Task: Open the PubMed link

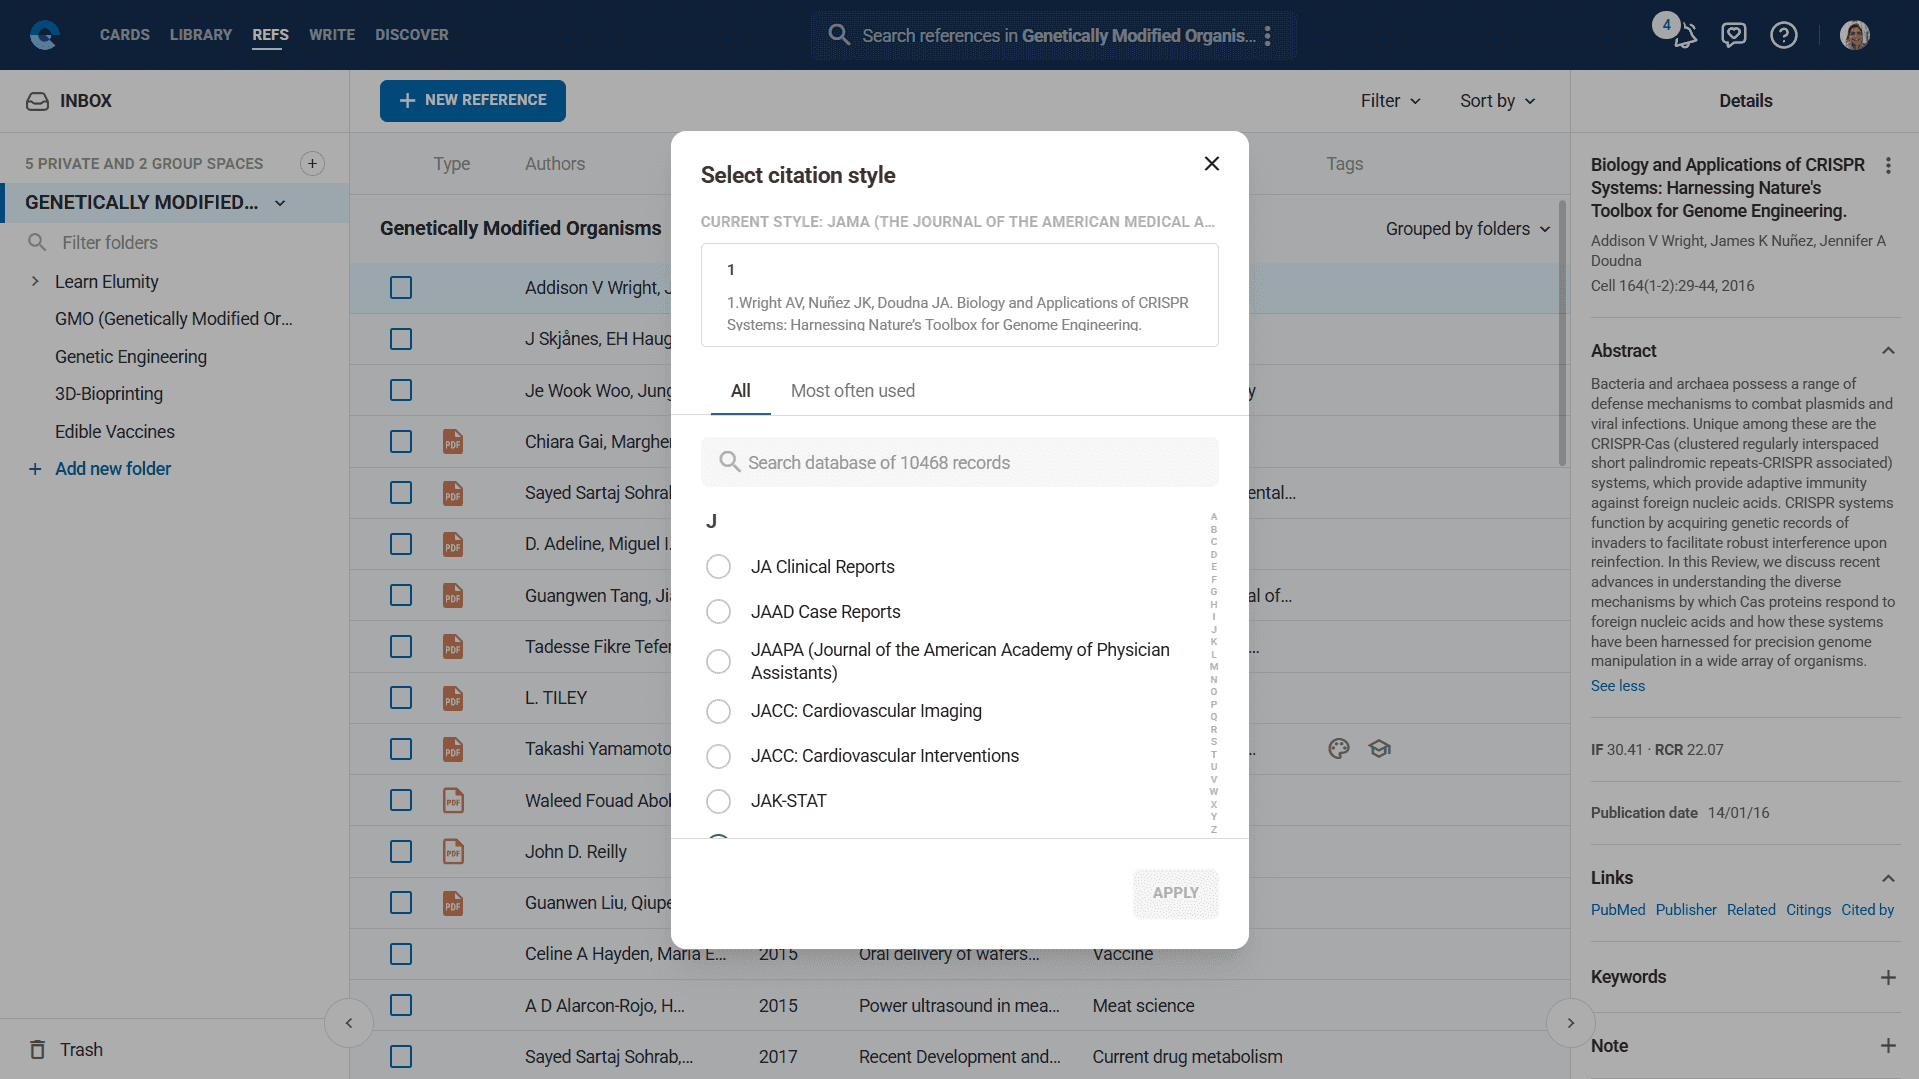Action: (x=1617, y=910)
